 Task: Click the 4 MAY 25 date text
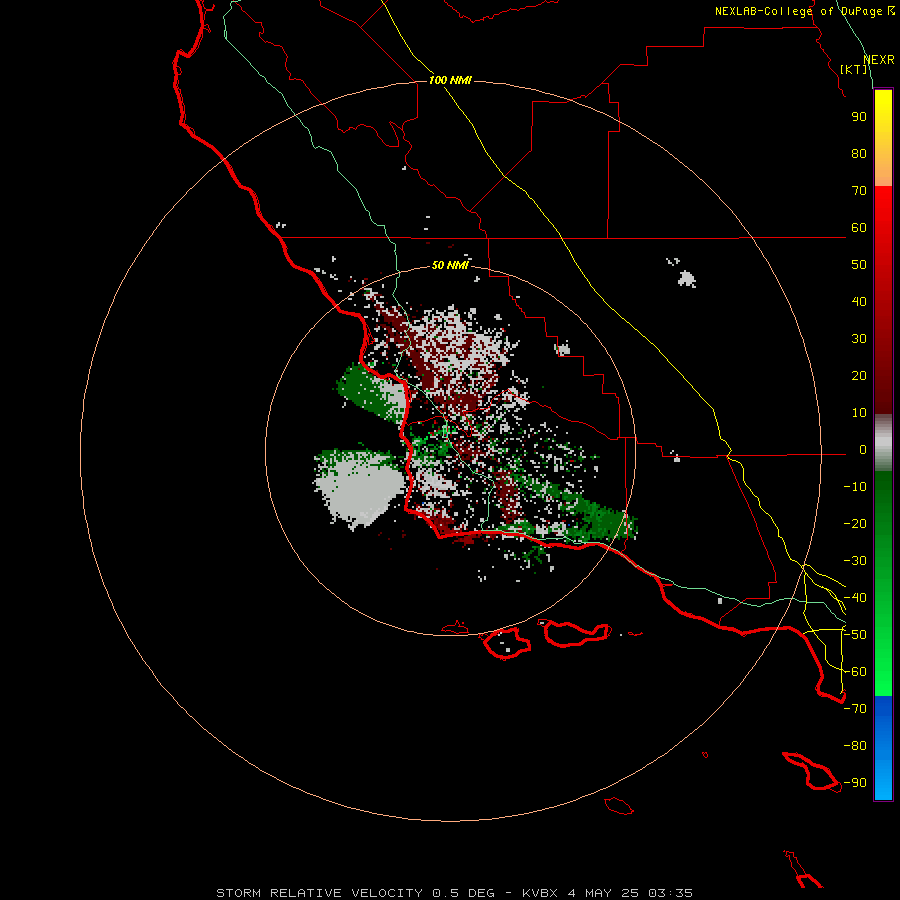coord(603,893)
